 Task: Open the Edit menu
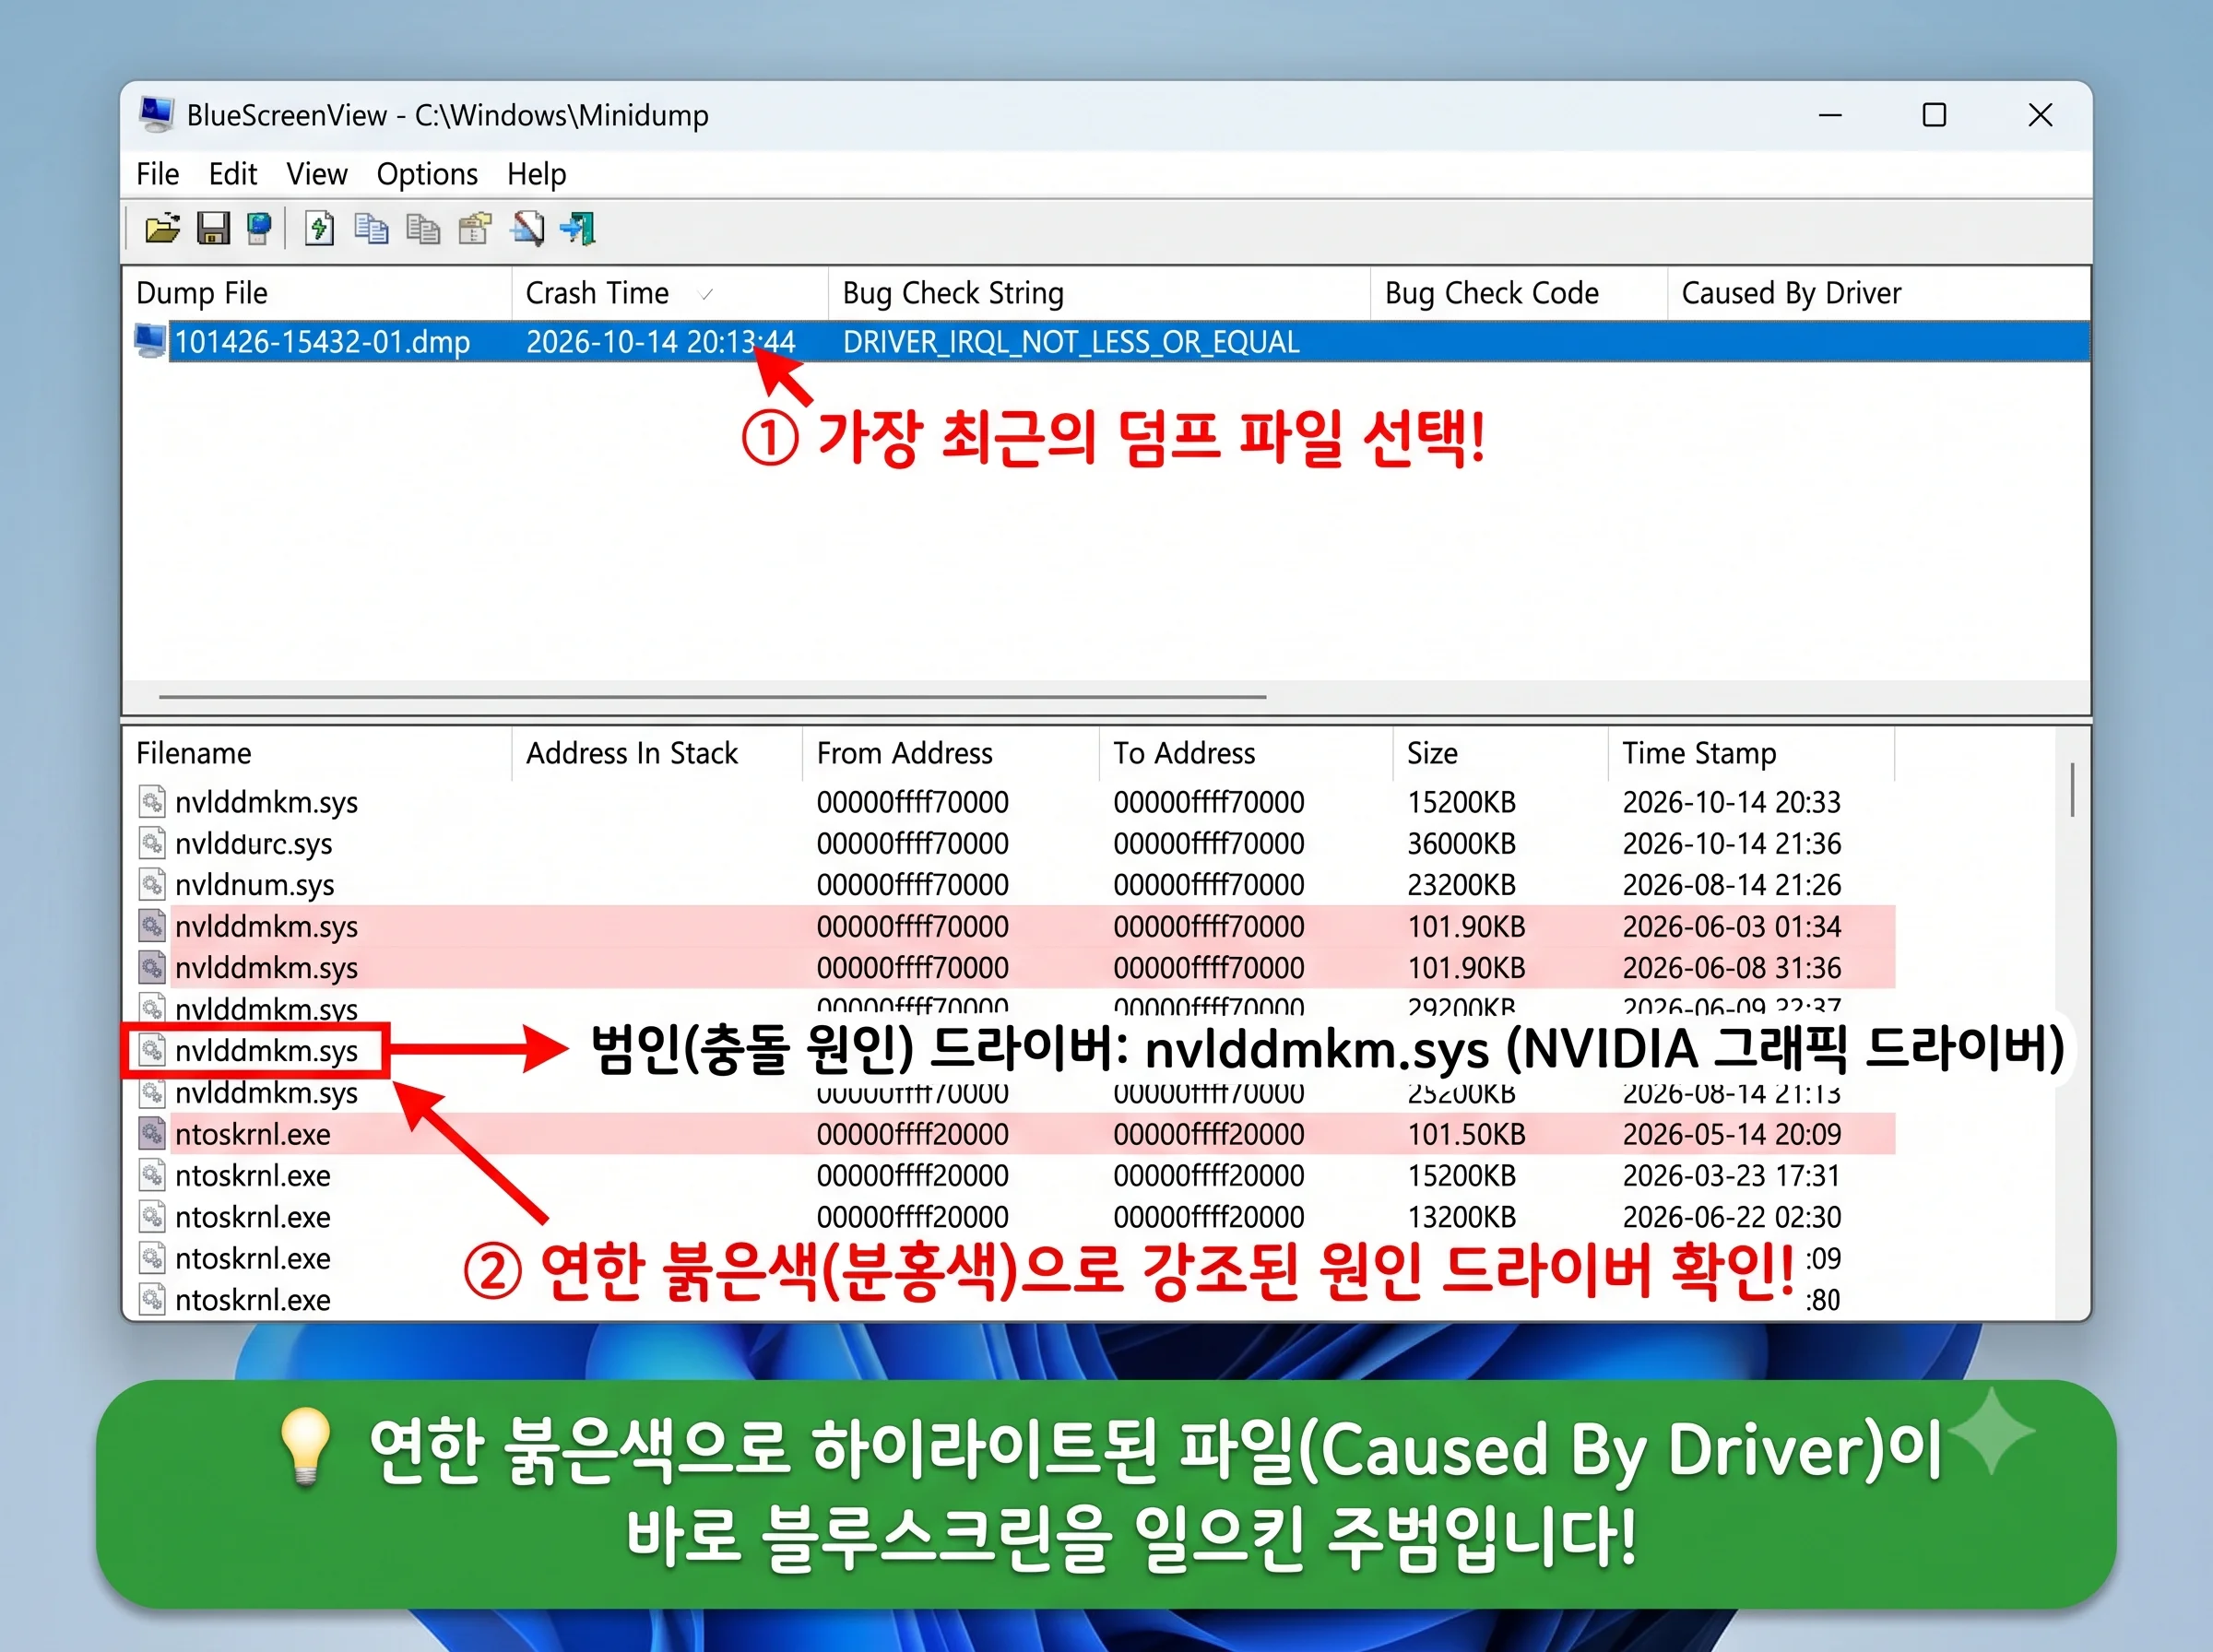pyautogui.click(x=233, y=174)
